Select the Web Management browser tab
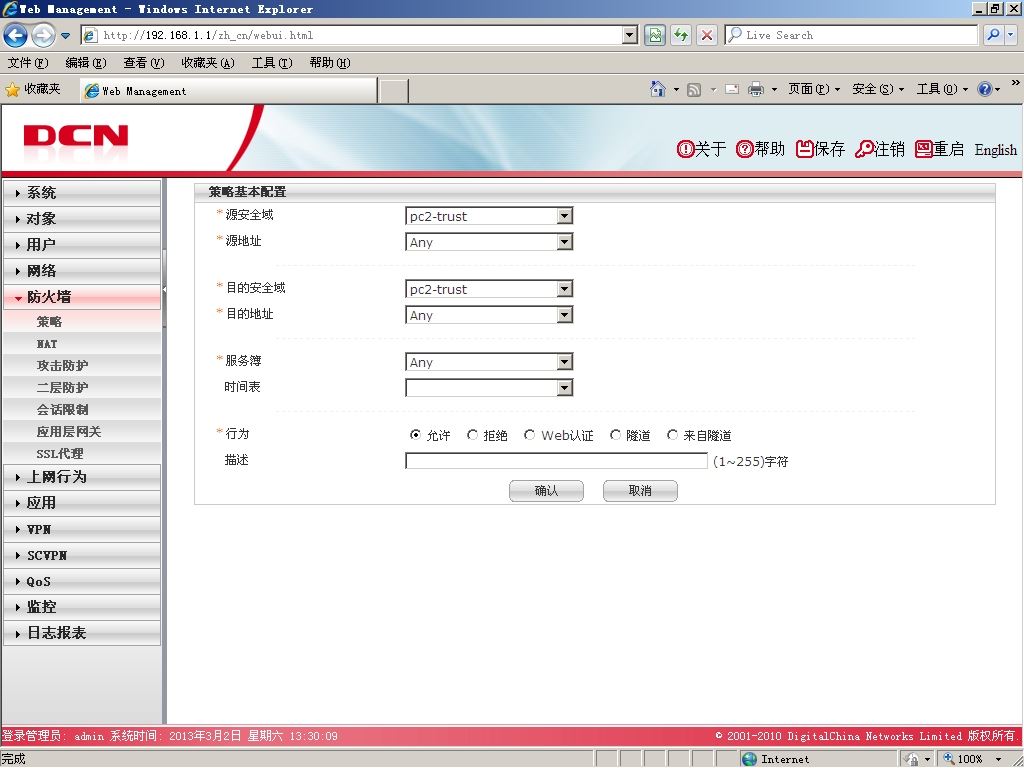Screen dimensions: 1024x768 click(229, 91)
